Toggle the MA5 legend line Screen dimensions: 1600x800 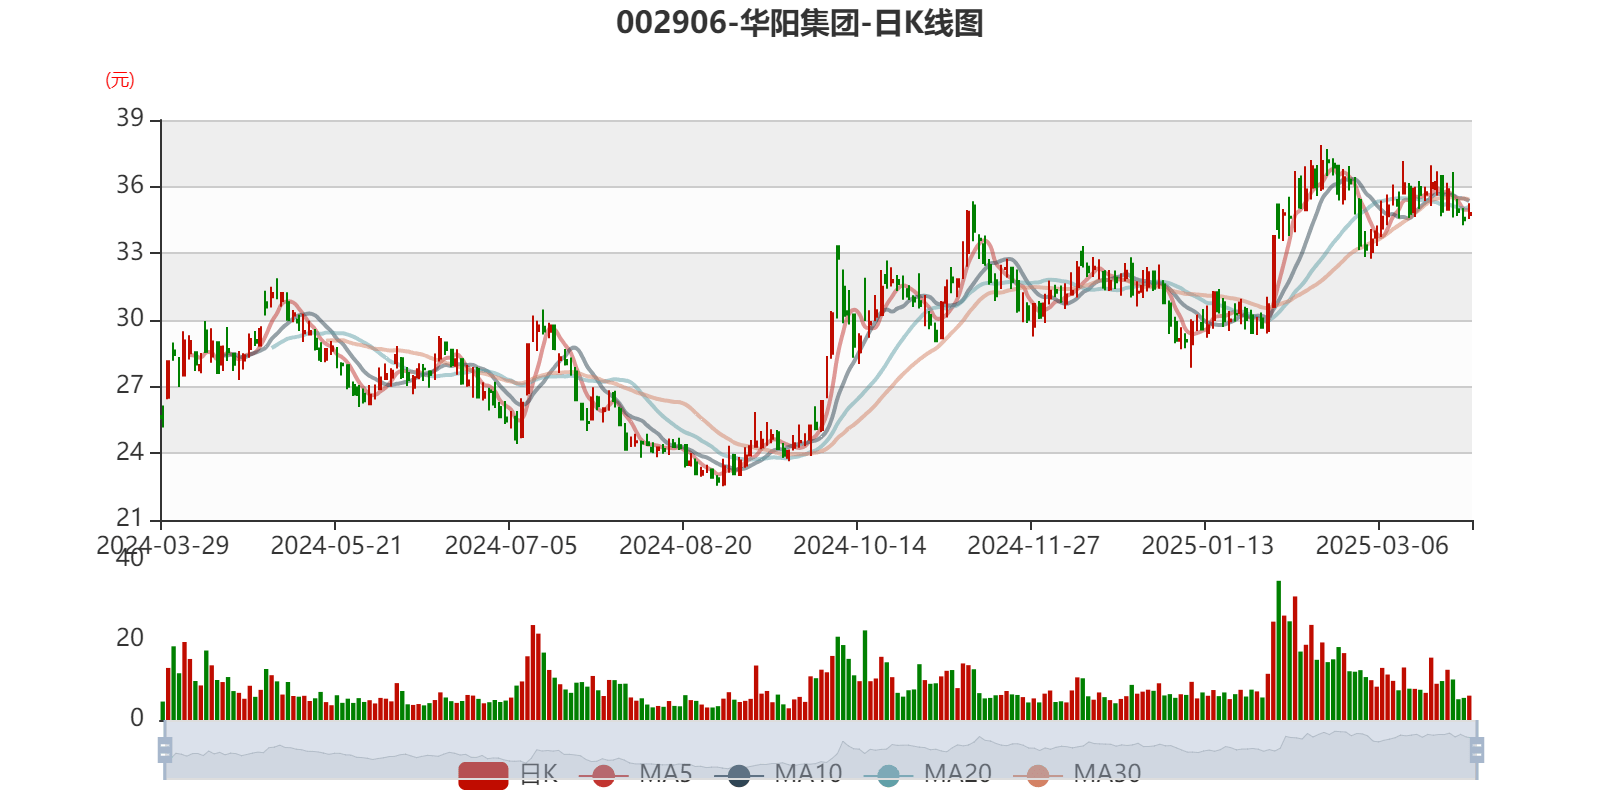pyautogui.click(x=635, y=774)
